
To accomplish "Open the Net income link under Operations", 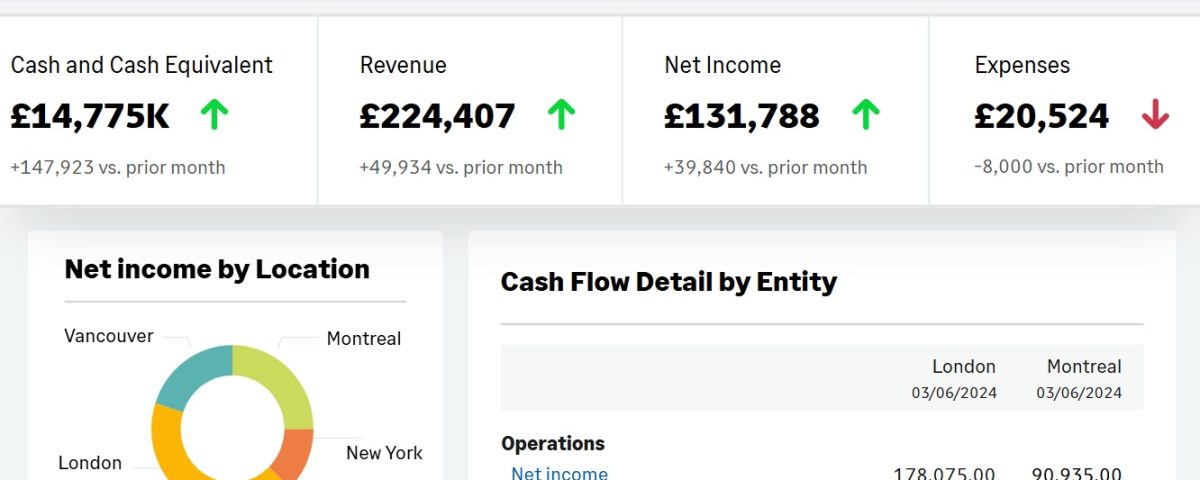I will [x=559, y=473].
